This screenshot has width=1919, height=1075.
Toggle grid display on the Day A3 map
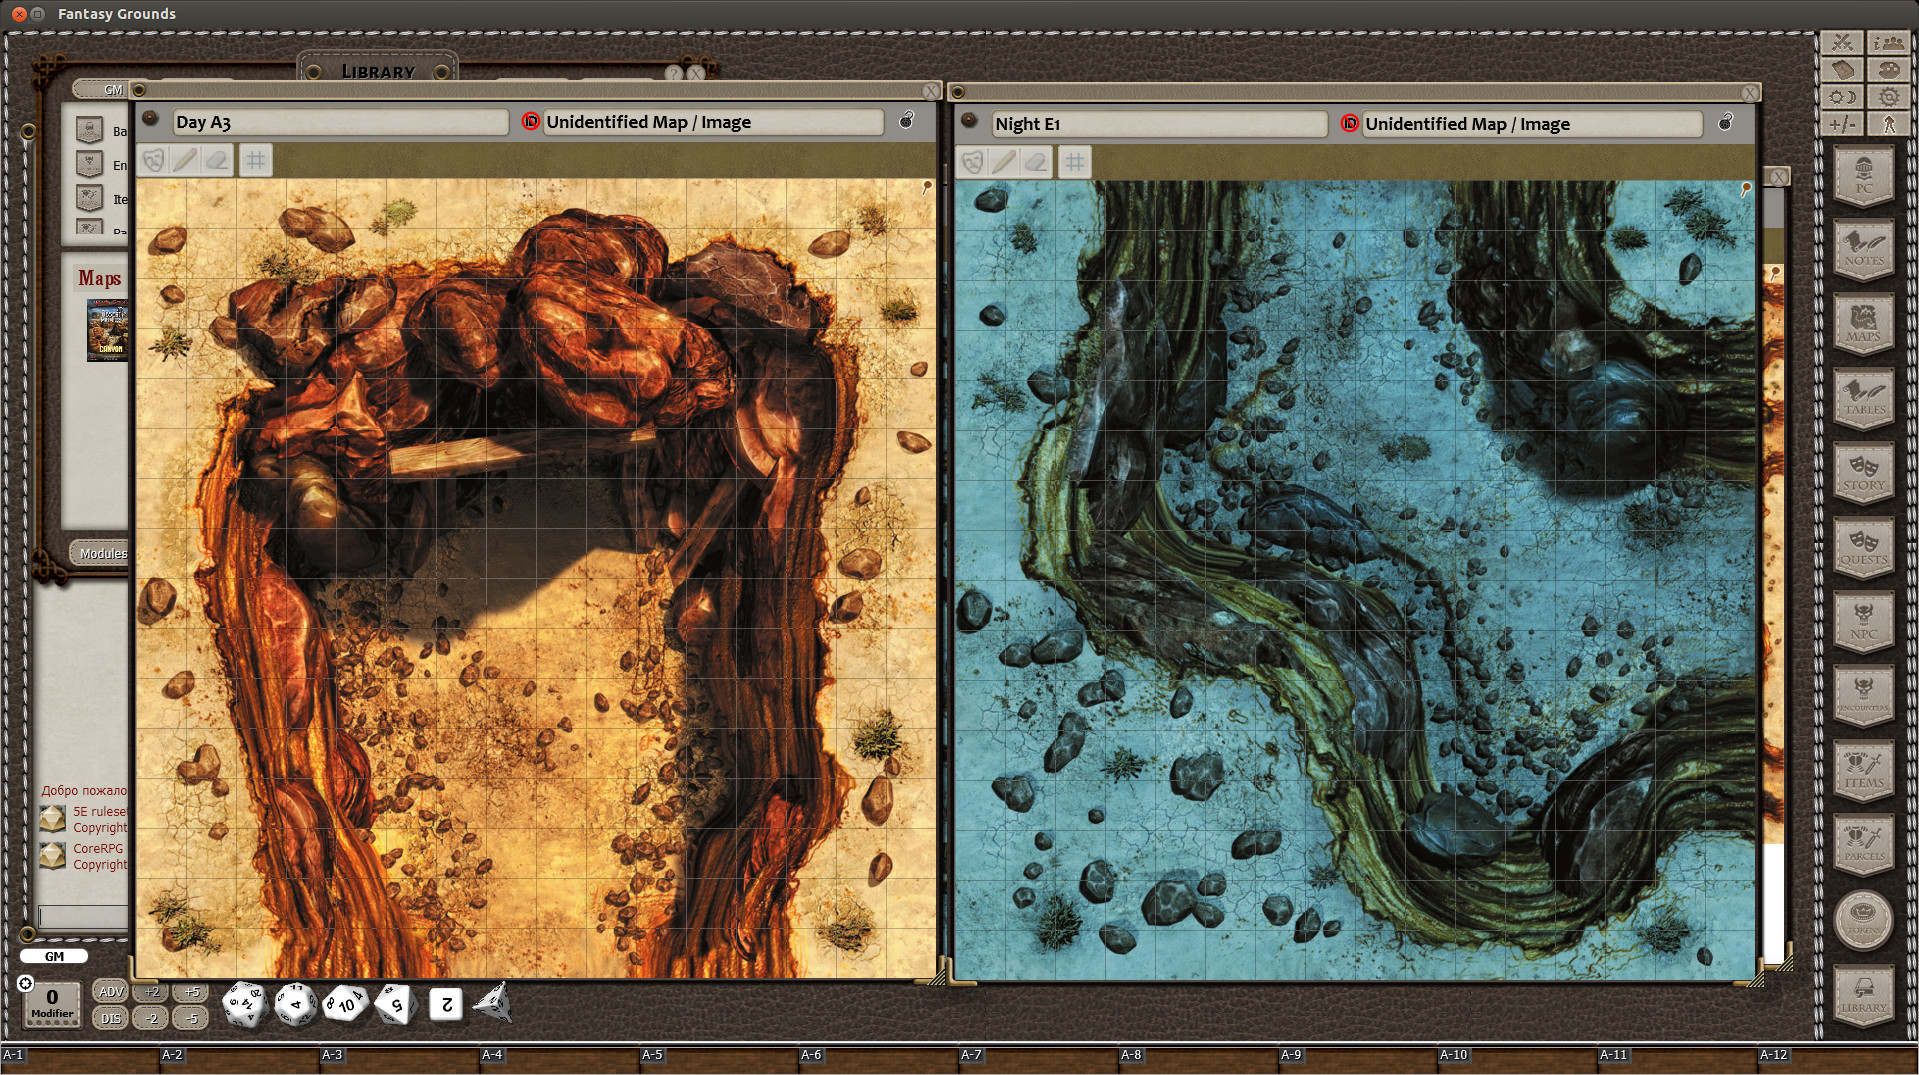click(x=256, y=161)
